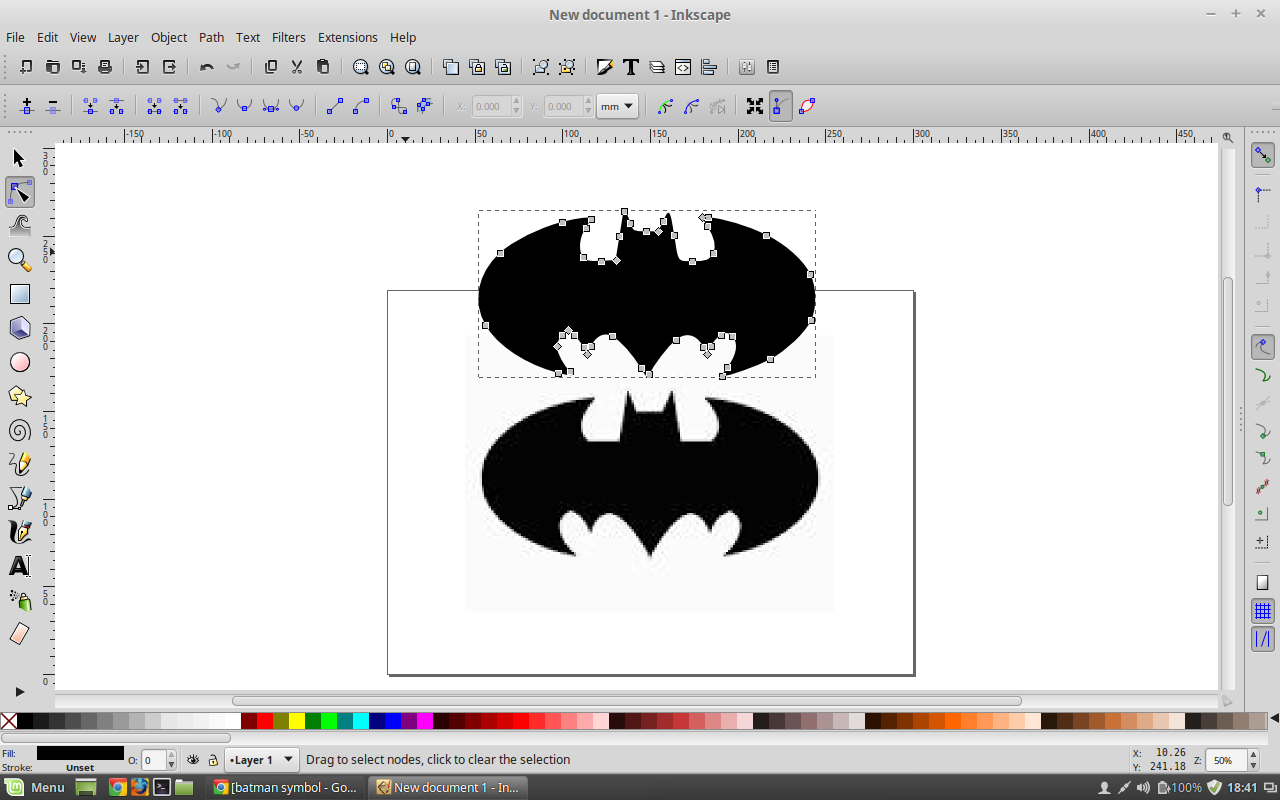The width and height of the screenshot is (1280, 800).
Task: Open the Extensions menu
Action: pyautogui.click(x=348, y=37)
